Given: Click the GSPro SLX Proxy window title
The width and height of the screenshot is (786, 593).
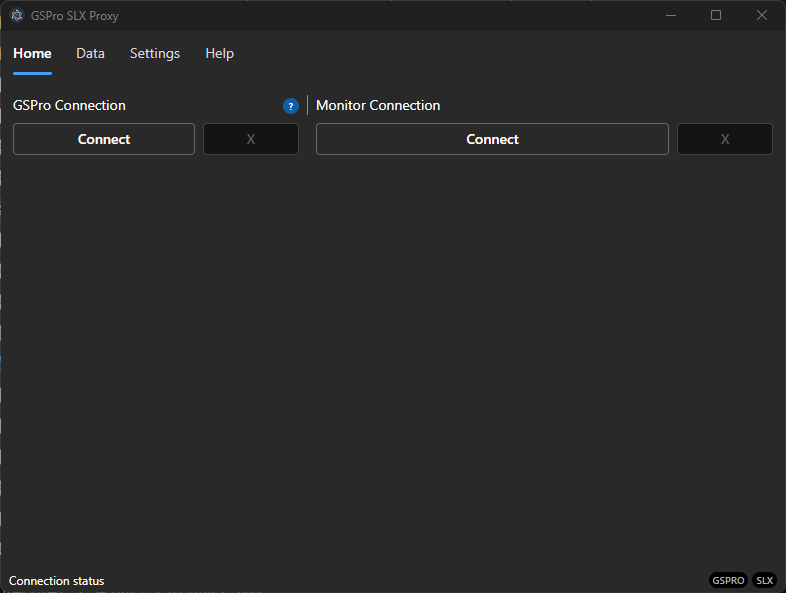Looking at the screenshot, I should pos(75,16).
